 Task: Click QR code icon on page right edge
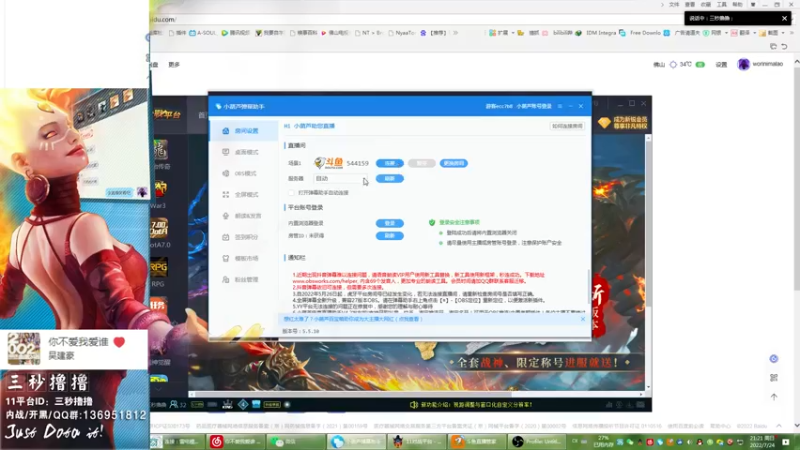pyautogui.click(x=774, y=378)
